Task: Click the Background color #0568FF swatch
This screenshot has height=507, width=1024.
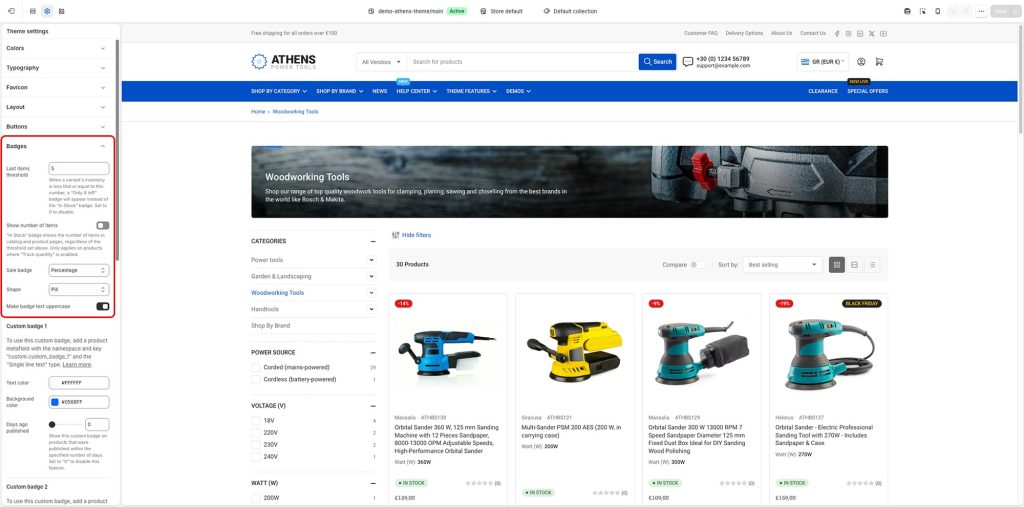Action: click(55, 402)
